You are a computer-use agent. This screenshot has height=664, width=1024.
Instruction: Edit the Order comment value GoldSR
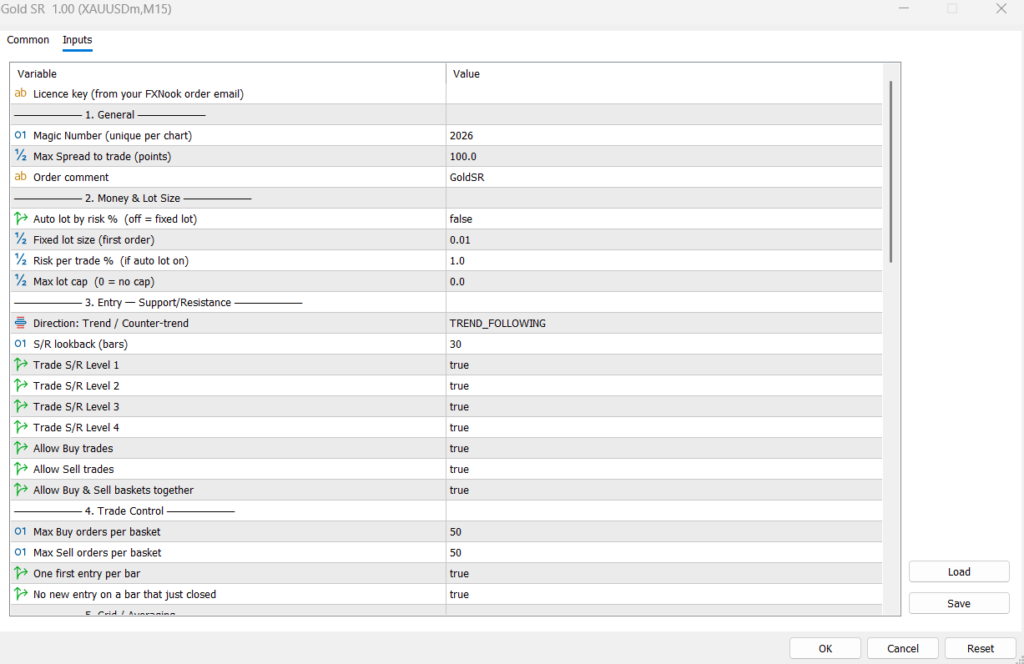(664, 177)
